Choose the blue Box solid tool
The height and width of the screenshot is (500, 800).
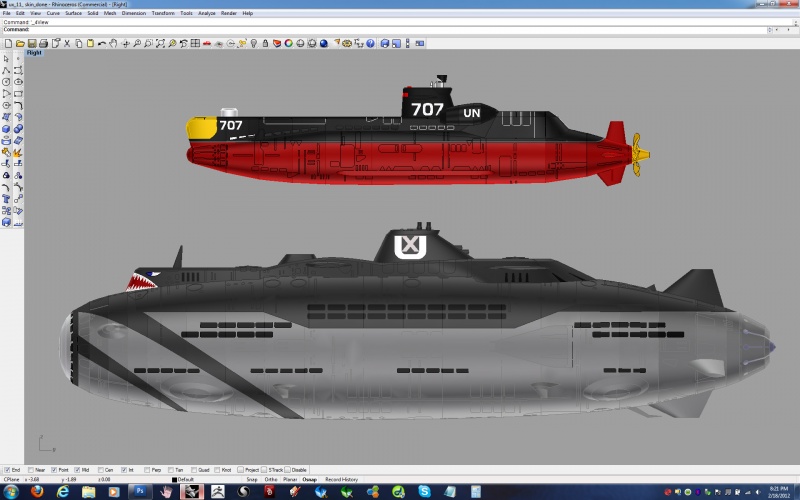tap(6, 129)
